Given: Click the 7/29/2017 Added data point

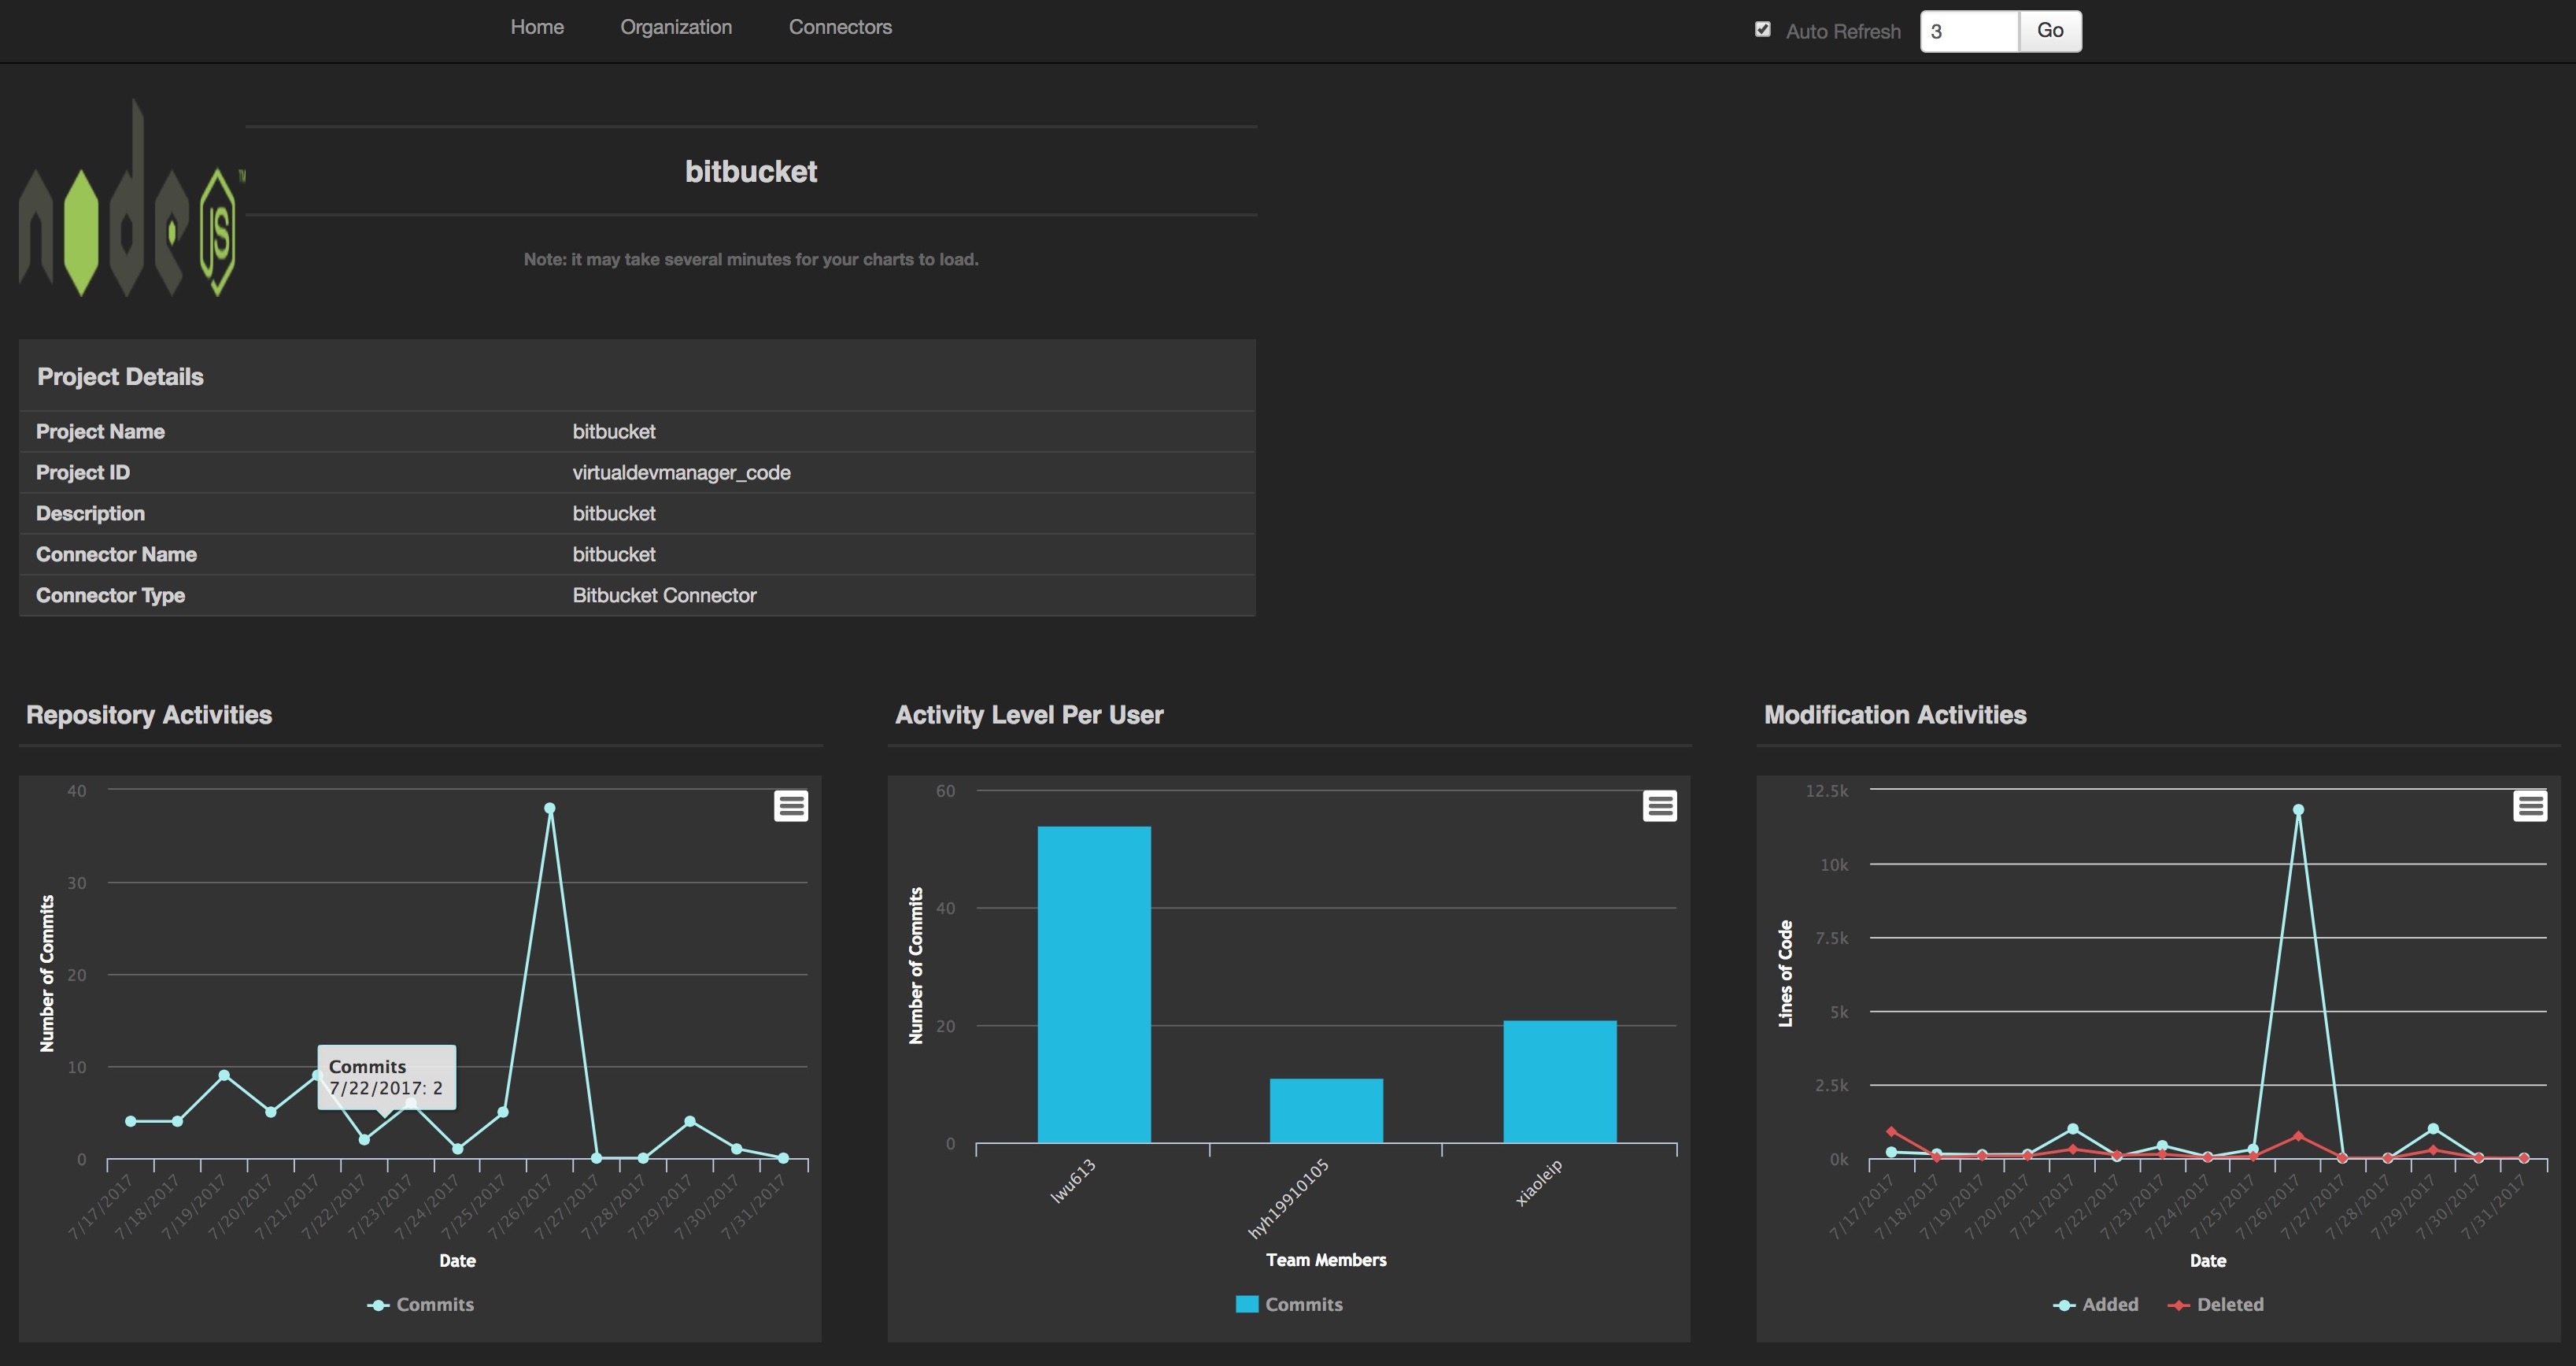Looking at the screenshot, I should [x=2433, y=1129].
